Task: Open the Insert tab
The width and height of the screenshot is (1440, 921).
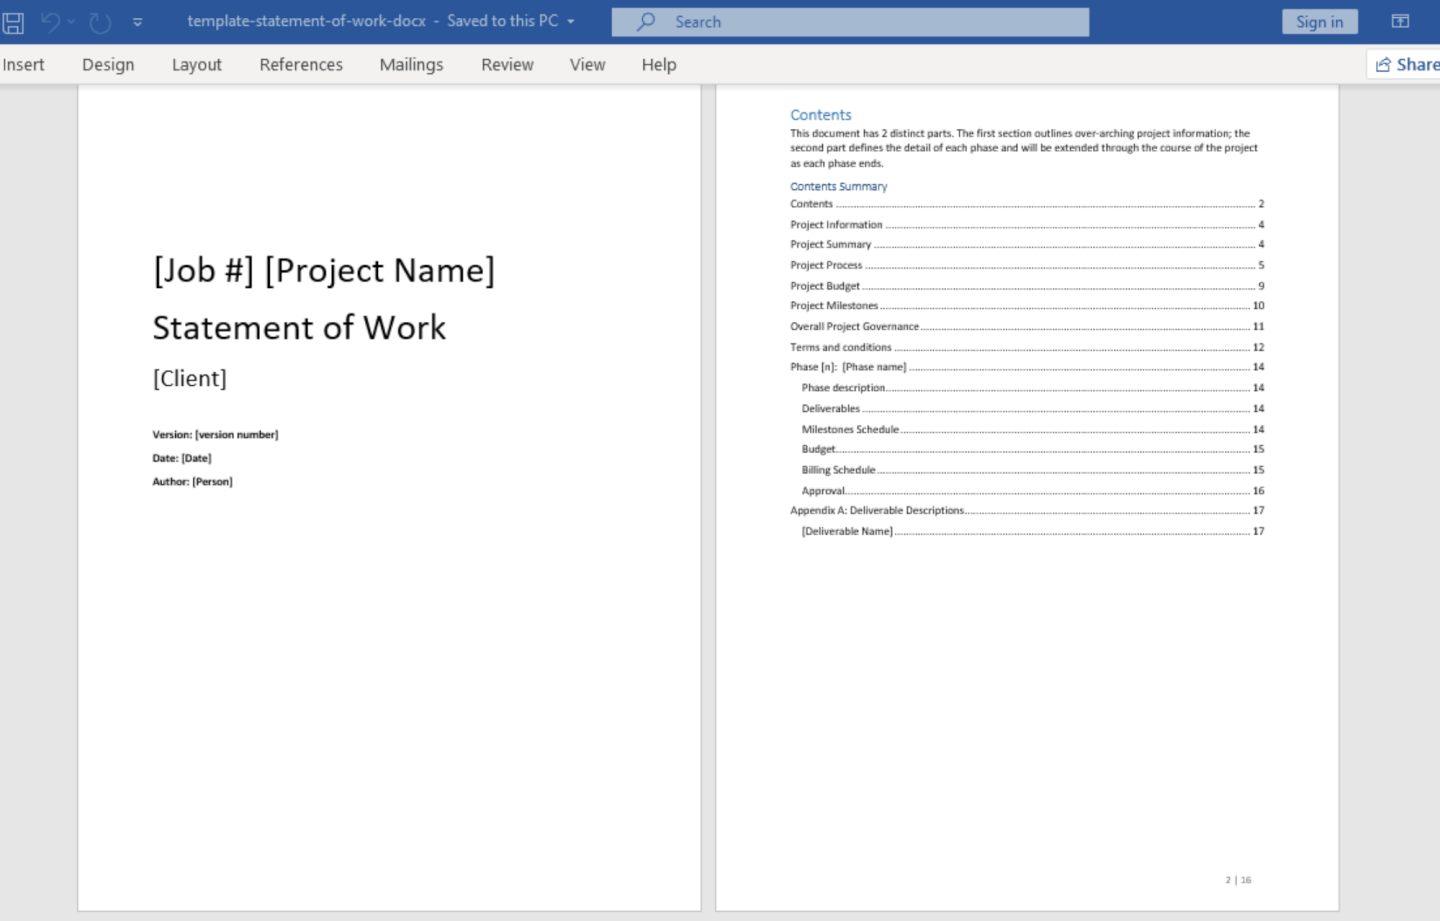Action: tap(23, 64)
